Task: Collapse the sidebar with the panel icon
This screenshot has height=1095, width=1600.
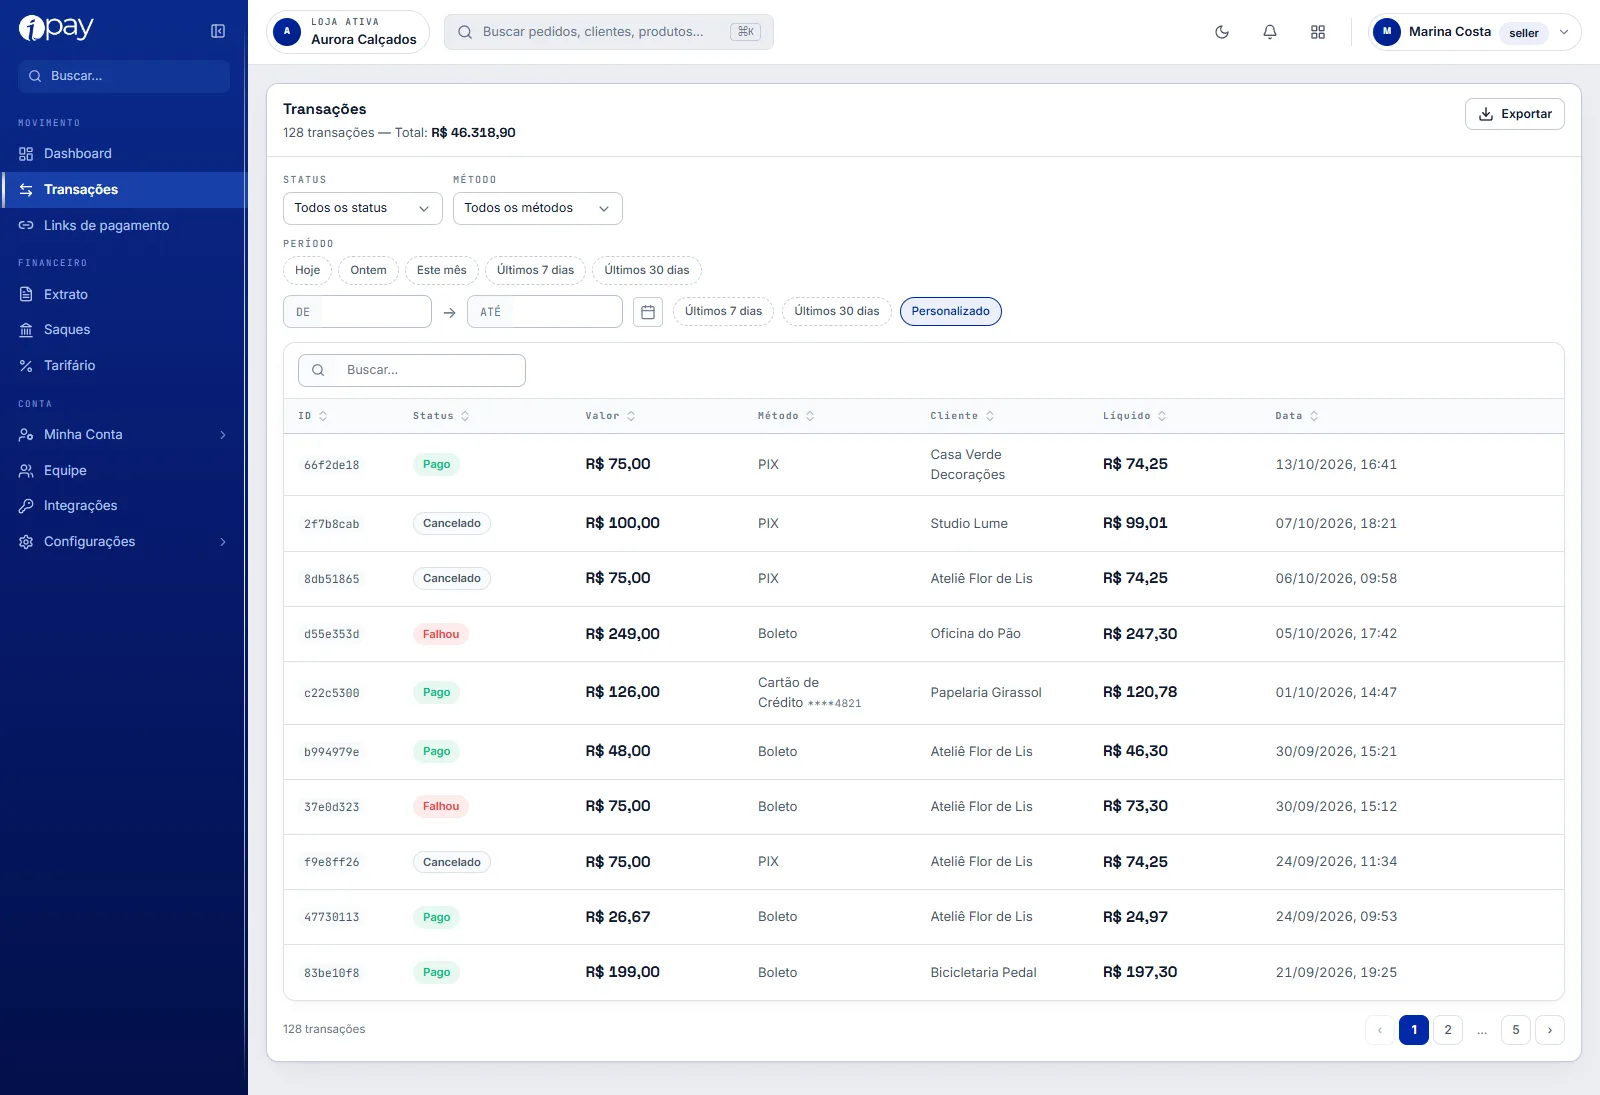Action: pos(218,31)
